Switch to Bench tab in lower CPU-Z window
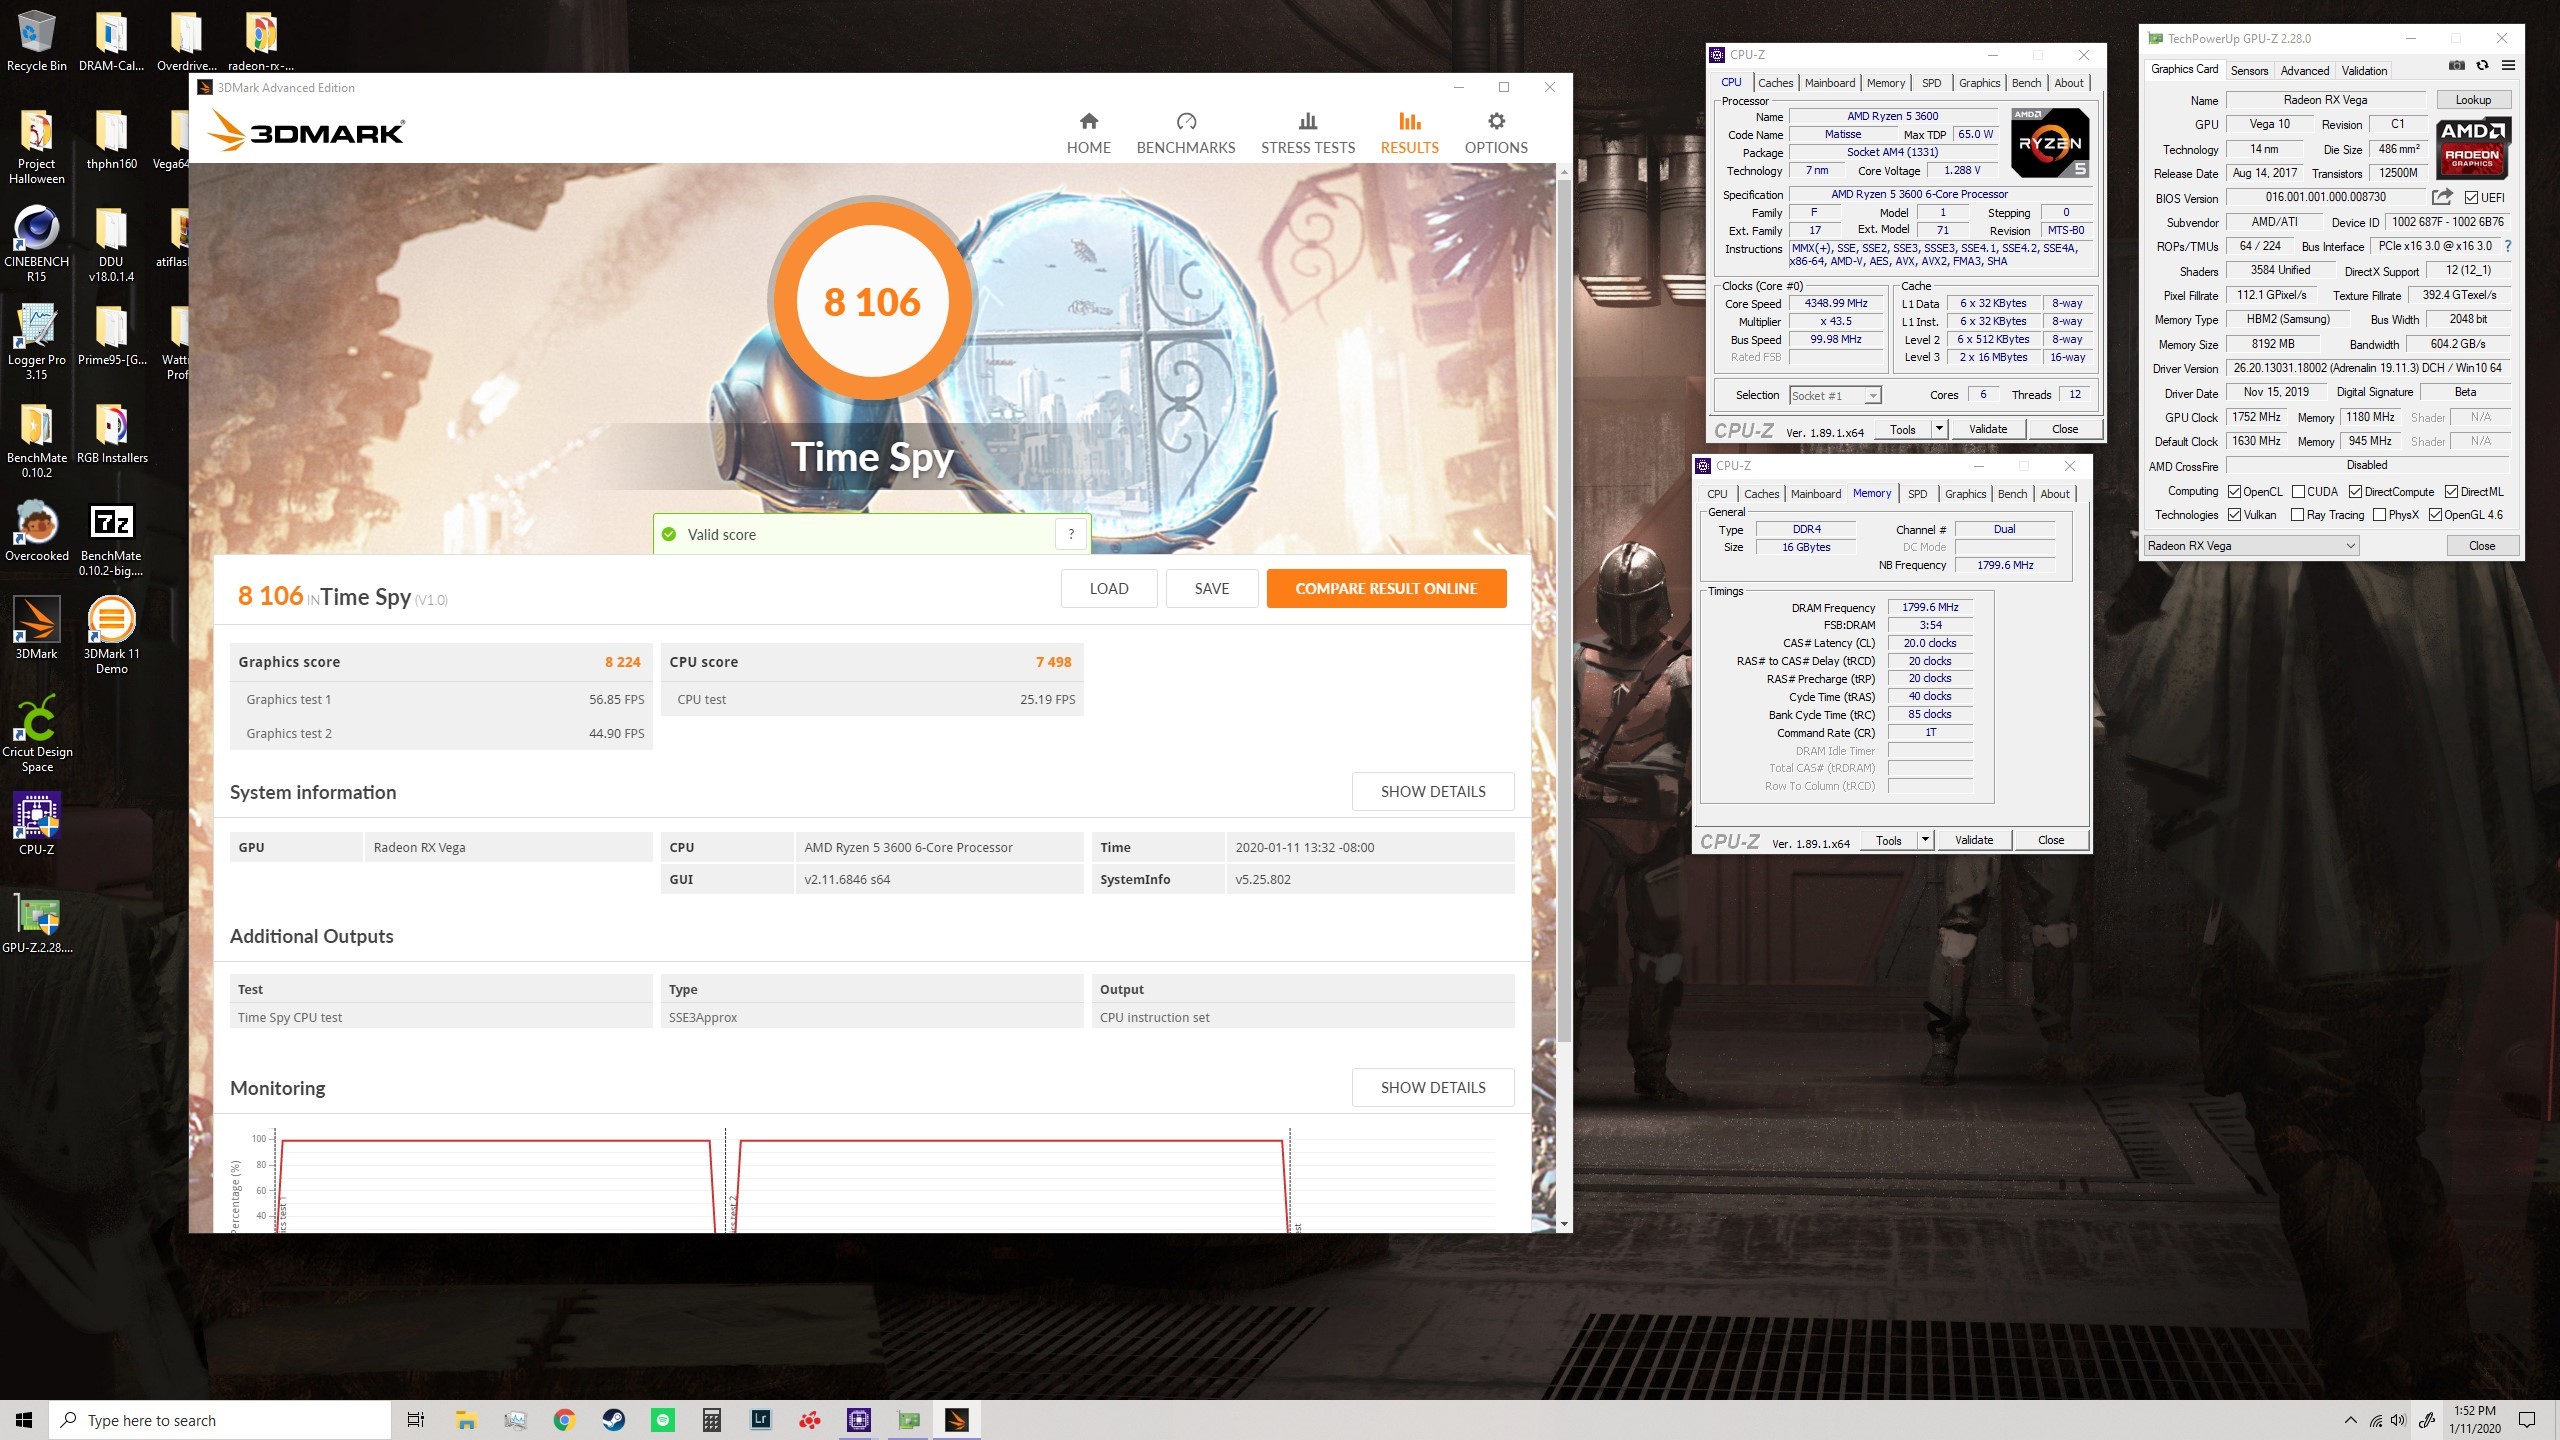This screenshot has height=1440, width=2560. point(2012,494)
